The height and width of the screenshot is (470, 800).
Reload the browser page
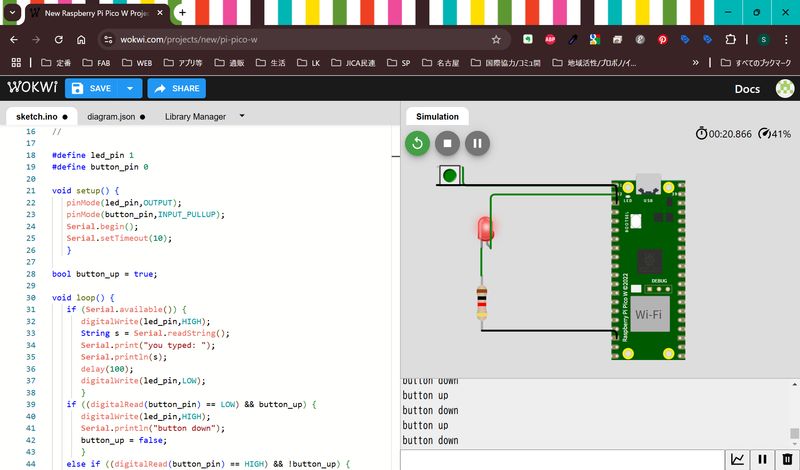click(x=59, y=39)
